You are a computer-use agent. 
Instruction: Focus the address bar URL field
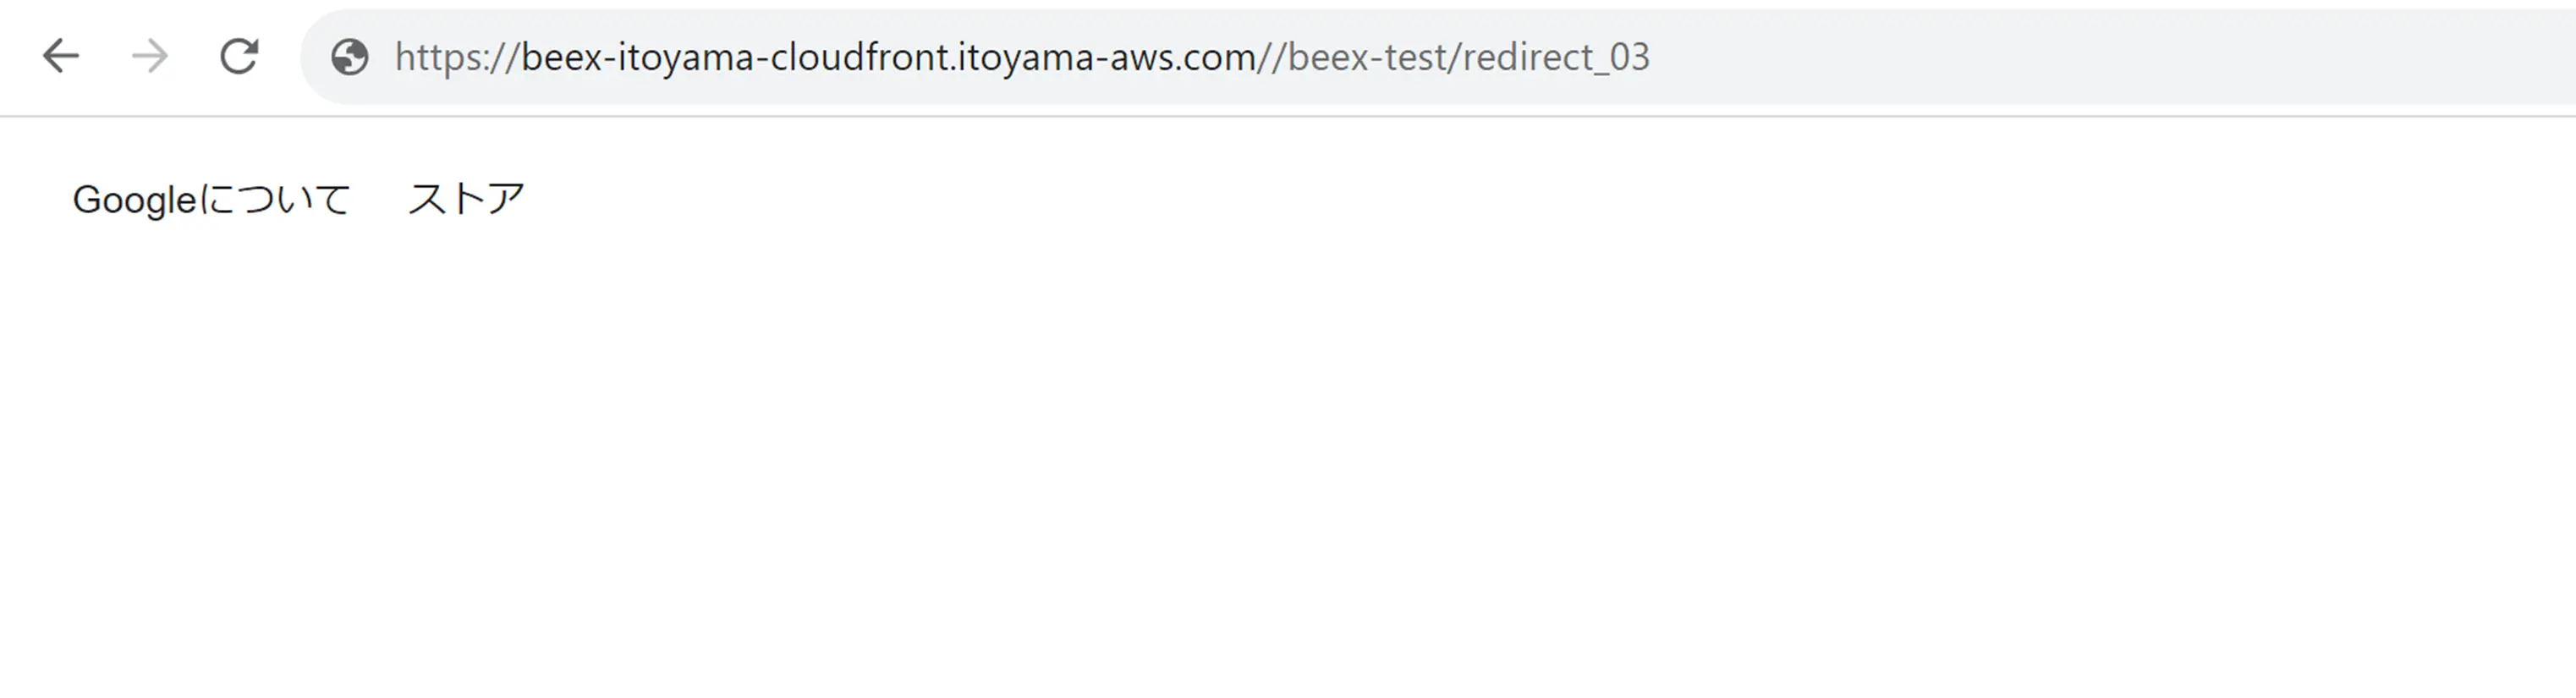pyautogui.click(x=1438, y=57)
